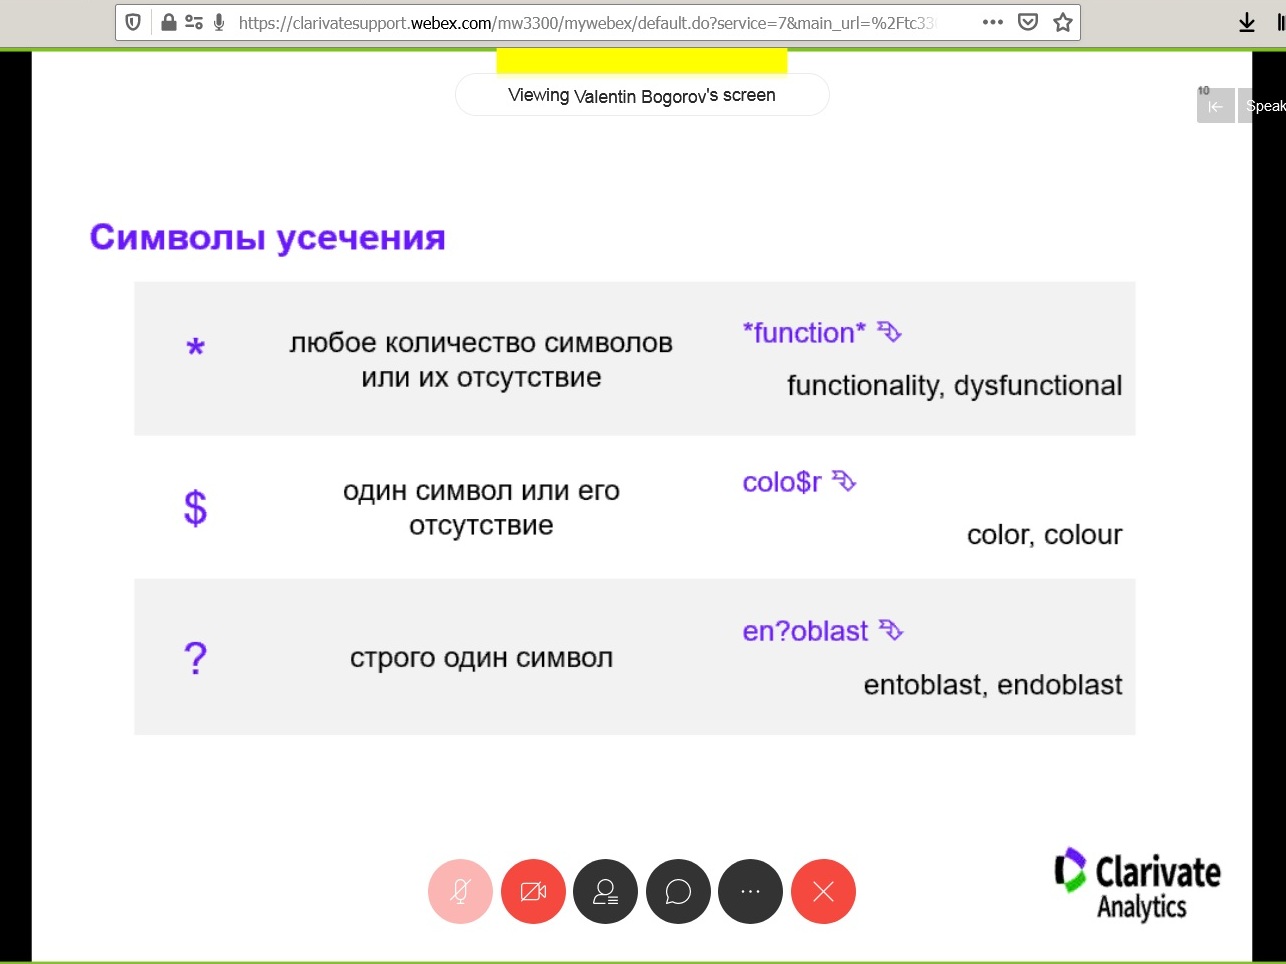
Task: Turn on the video camera
Action: (x=533, y=891)
